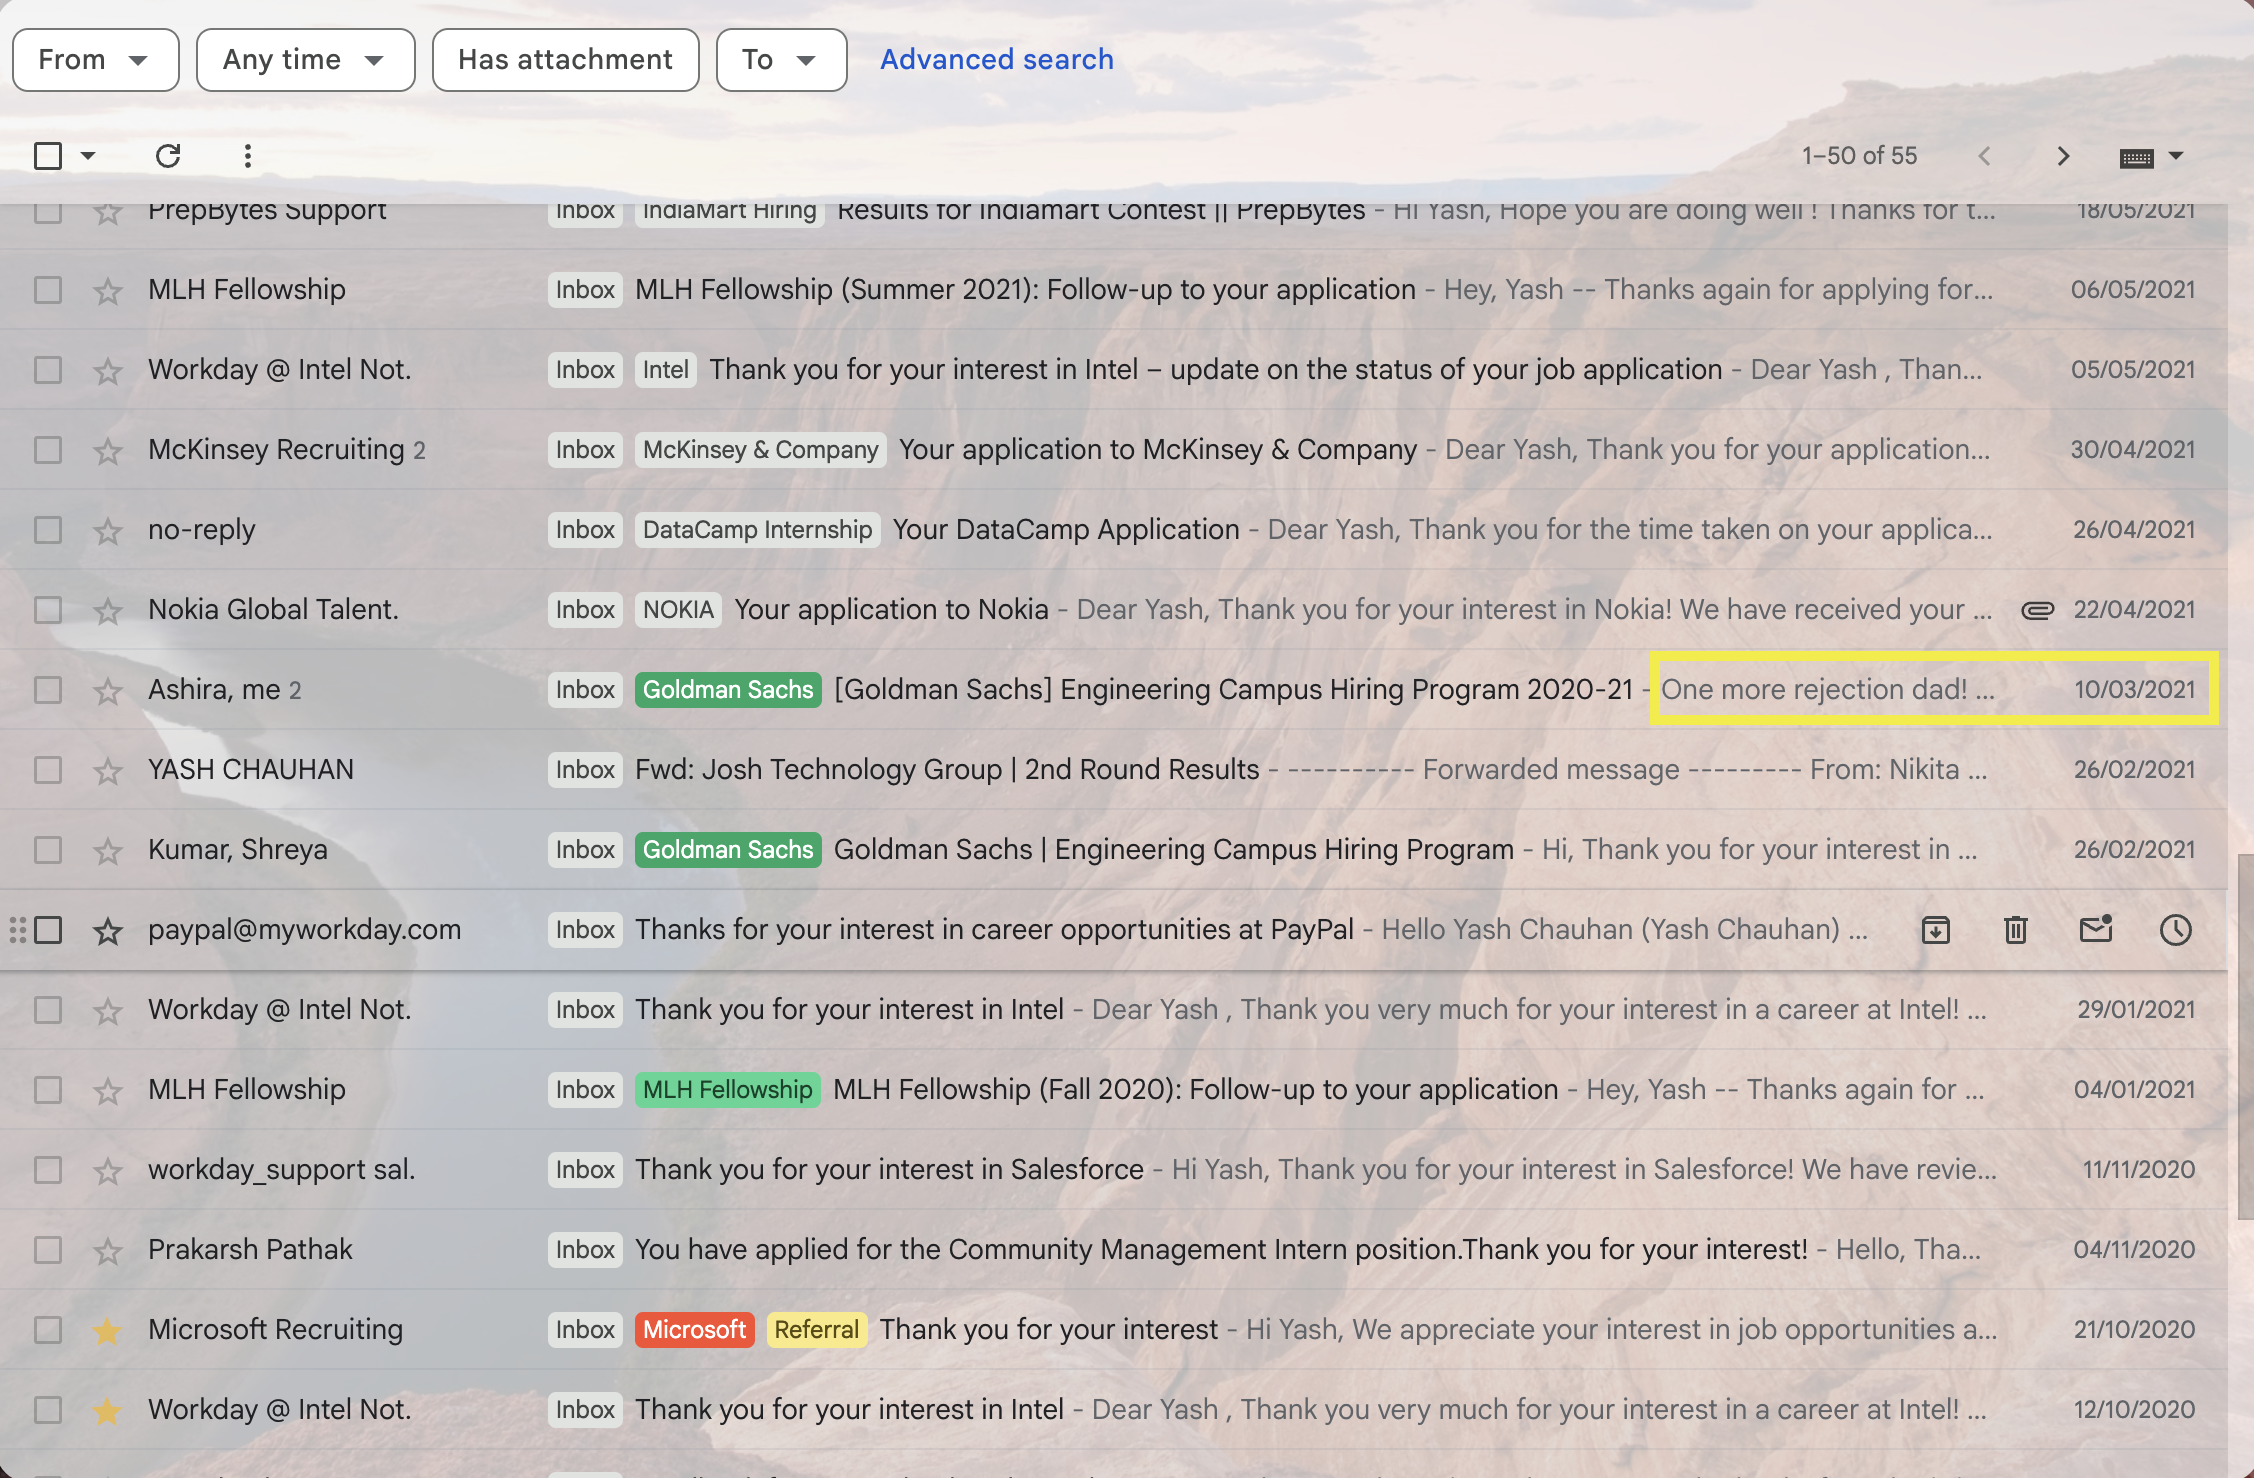The image size is (2254, 1478).
Task: Unstar the Workday Intel 12/10/2020 email
Action: (108, 1411)
